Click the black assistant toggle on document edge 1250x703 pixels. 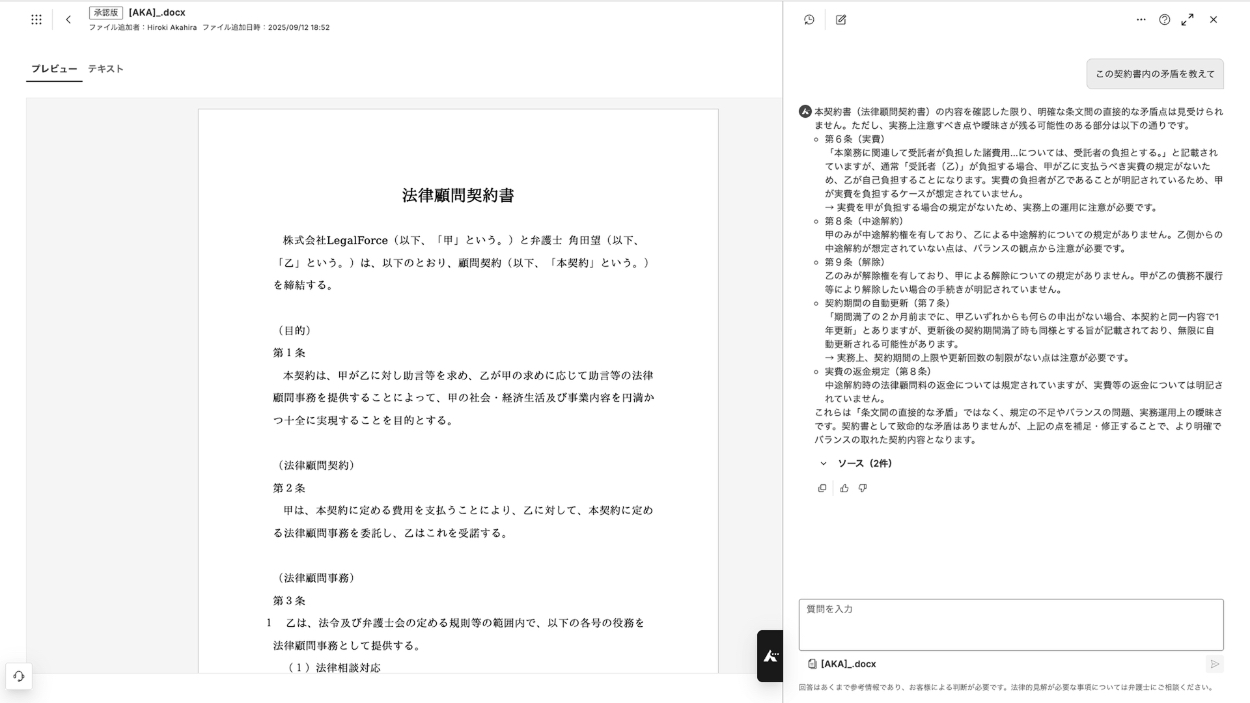pos(770,656)
